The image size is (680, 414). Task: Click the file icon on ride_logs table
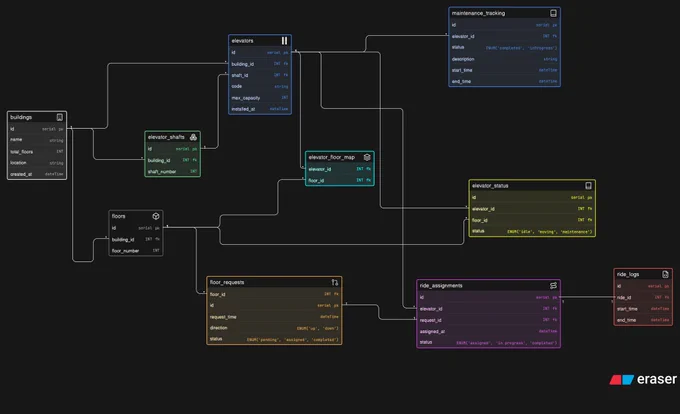(x=665, y=274)
